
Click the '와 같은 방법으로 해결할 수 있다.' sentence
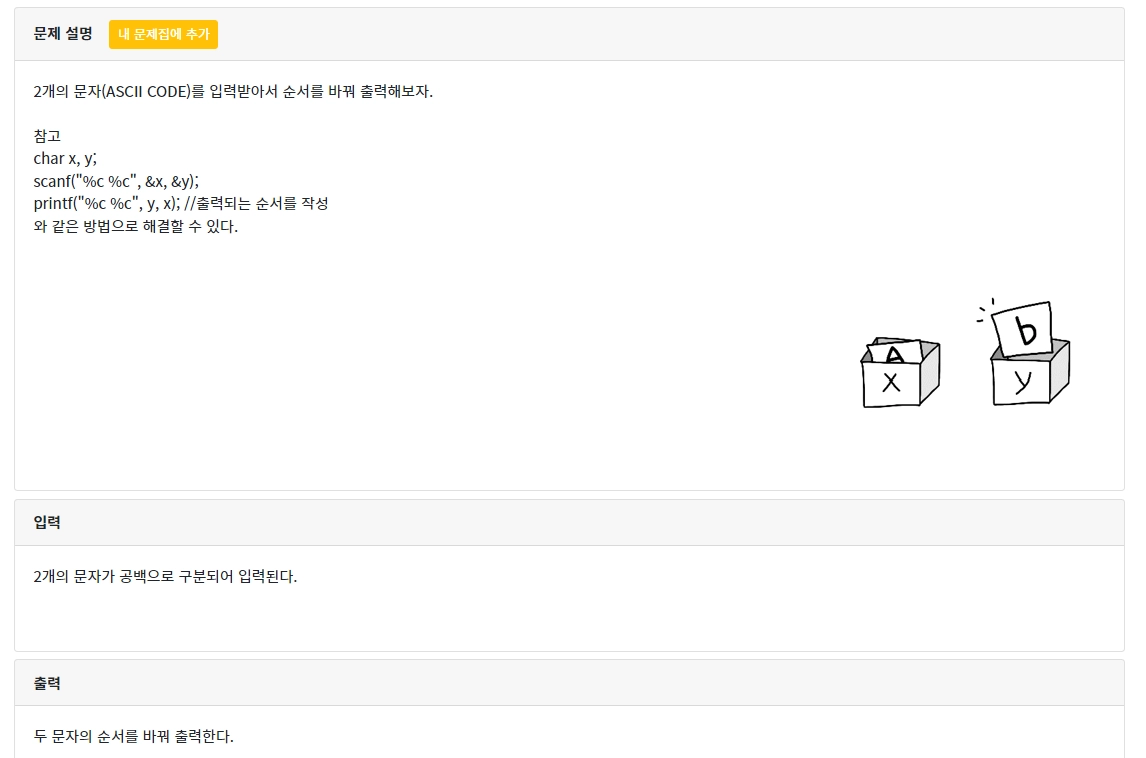click(136, 226)
